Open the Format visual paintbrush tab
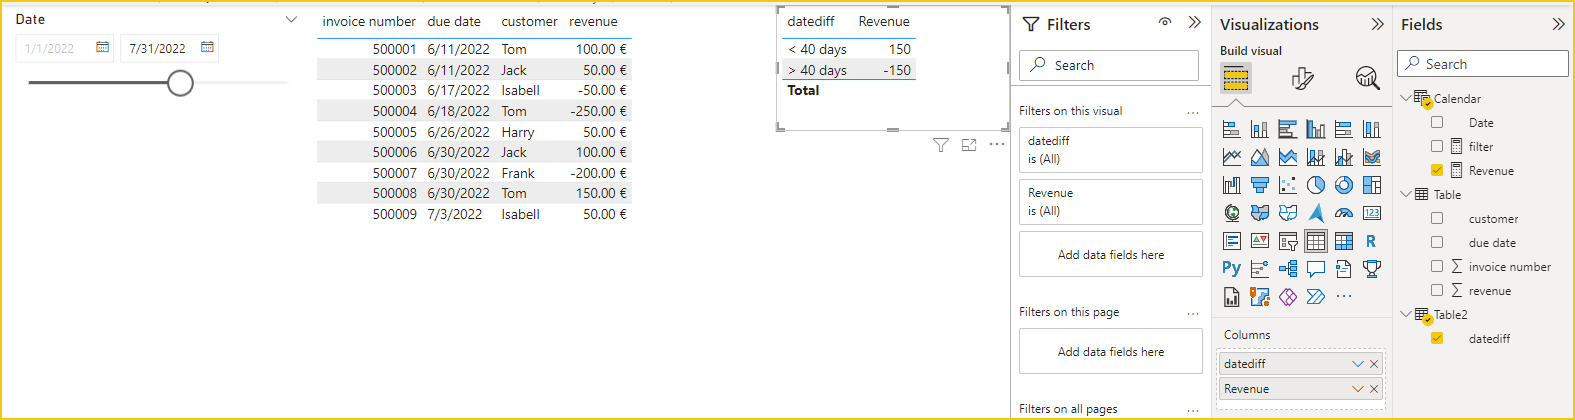Screen dimensions: 1575x420 point(1302,78)
